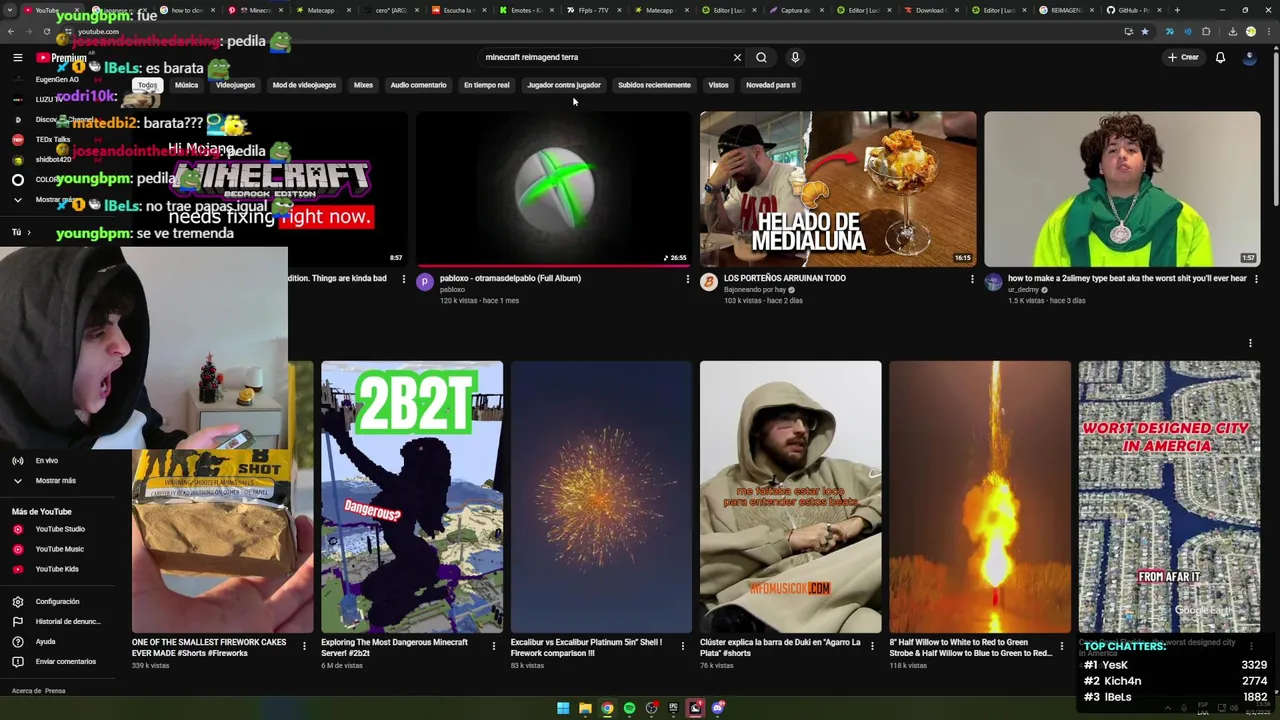
Task: Open options menu for 2slimey type beat video
Action: point(1256,279)
